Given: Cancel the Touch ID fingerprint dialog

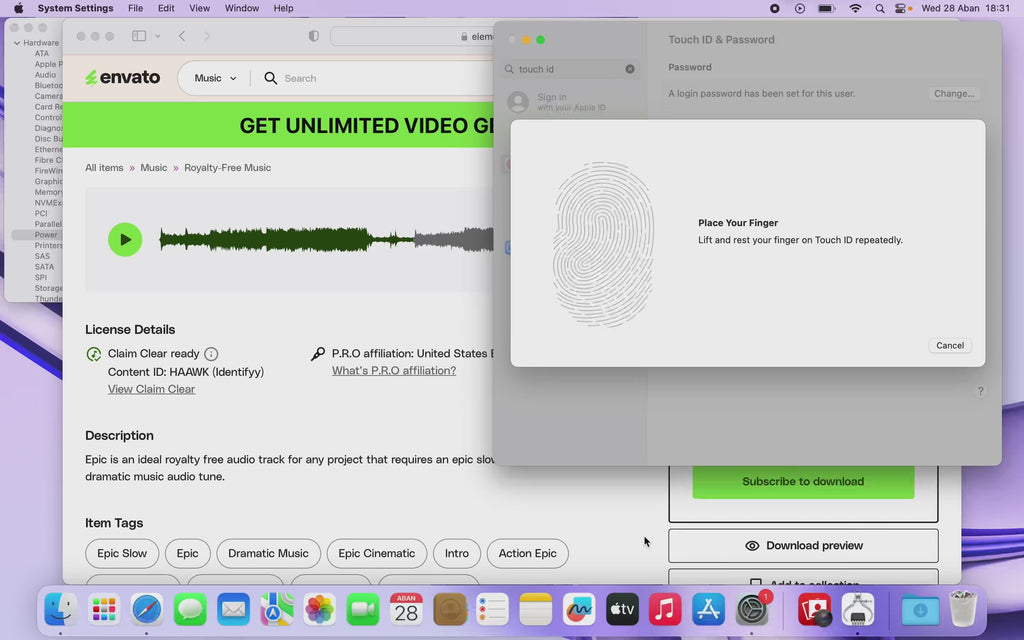Looking at the screenshot, I should 949,345.
